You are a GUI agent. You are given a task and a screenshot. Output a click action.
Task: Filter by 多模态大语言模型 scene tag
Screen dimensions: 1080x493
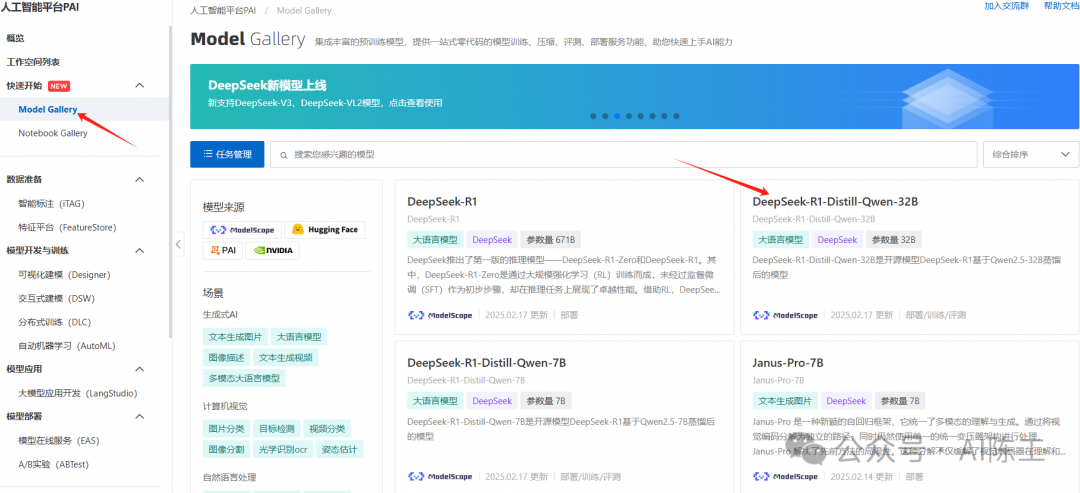(x=245, y=378)
